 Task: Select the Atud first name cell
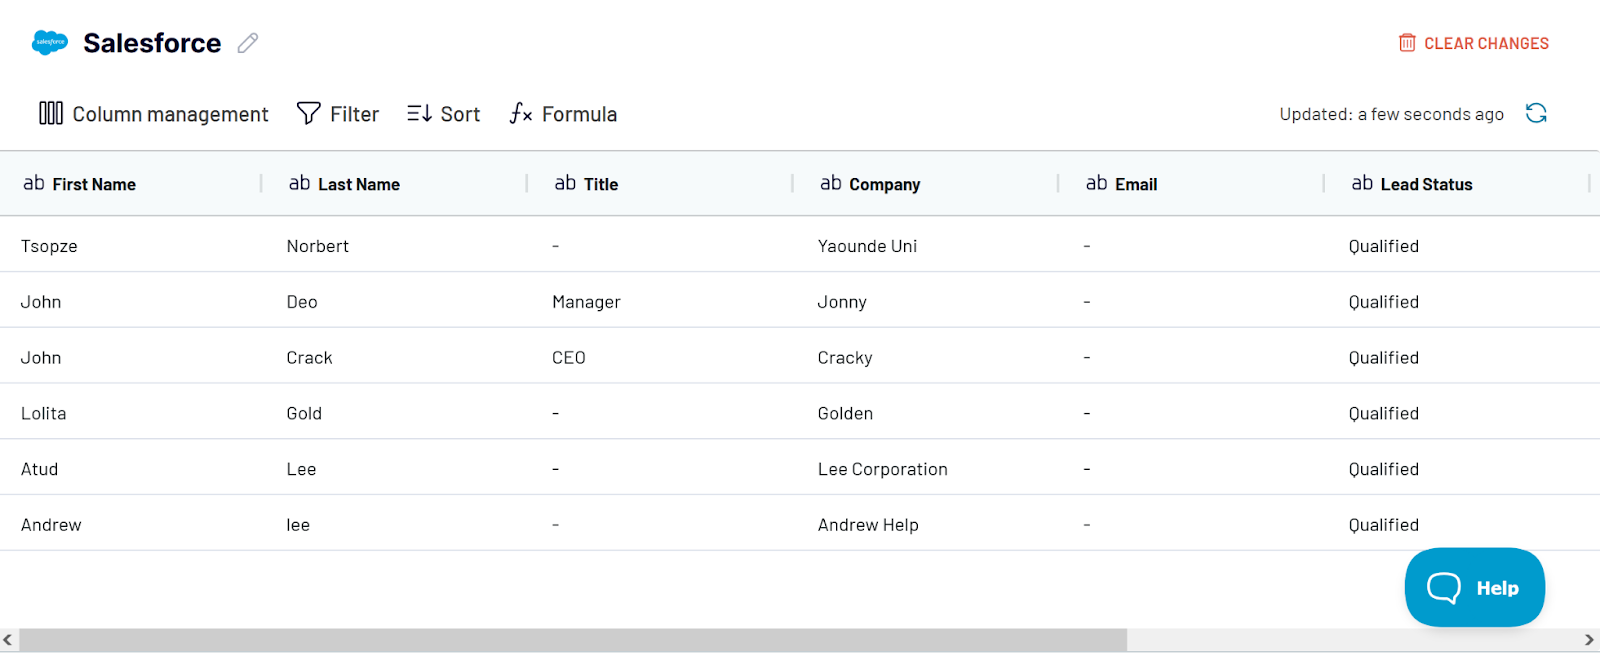point(39,469)
